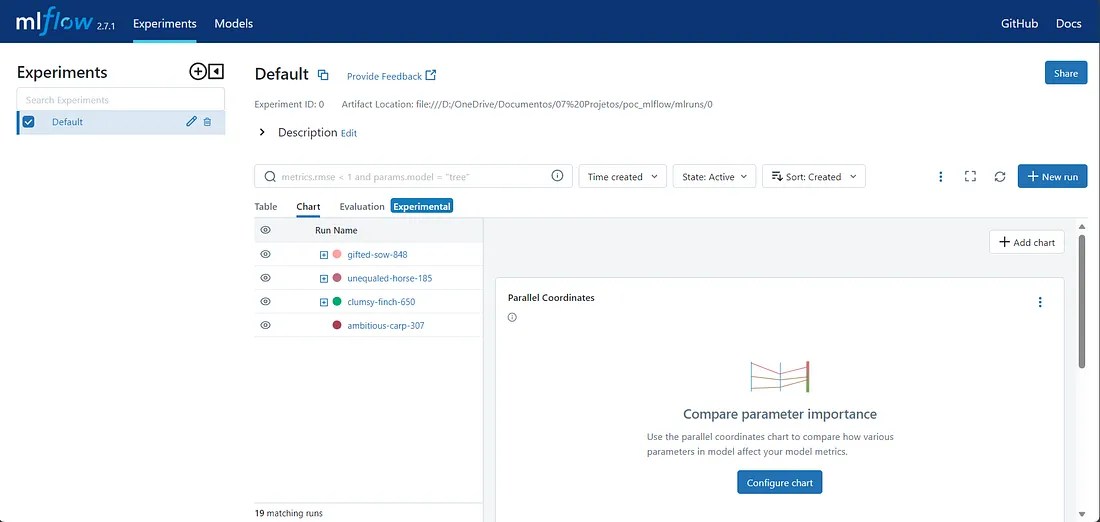
Task: Click the ambitious-carp-307 color dot
Action: [337, 326]
